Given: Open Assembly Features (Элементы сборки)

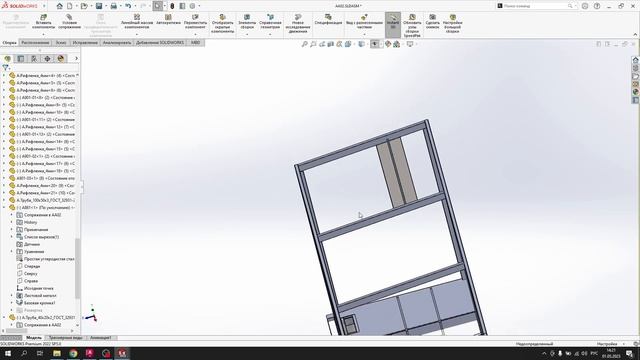Looking at the screenshot, I should [247, 21].
